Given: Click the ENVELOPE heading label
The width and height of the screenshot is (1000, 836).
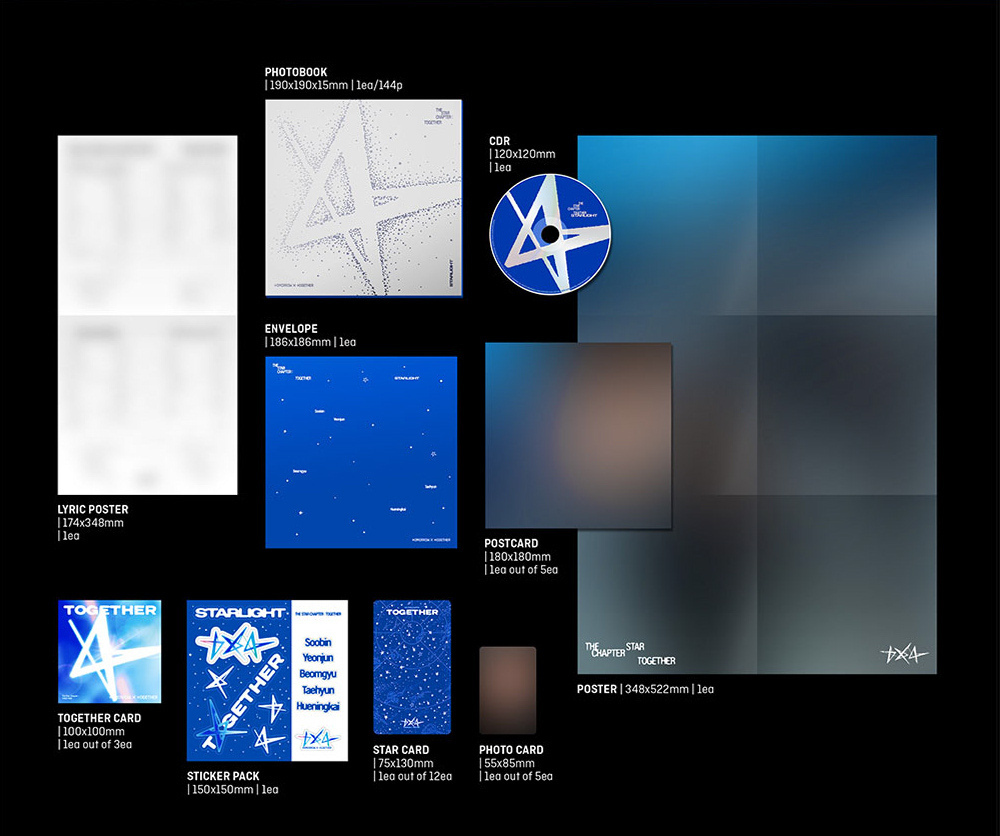Looking at the screenshot, I should (291, 328).
